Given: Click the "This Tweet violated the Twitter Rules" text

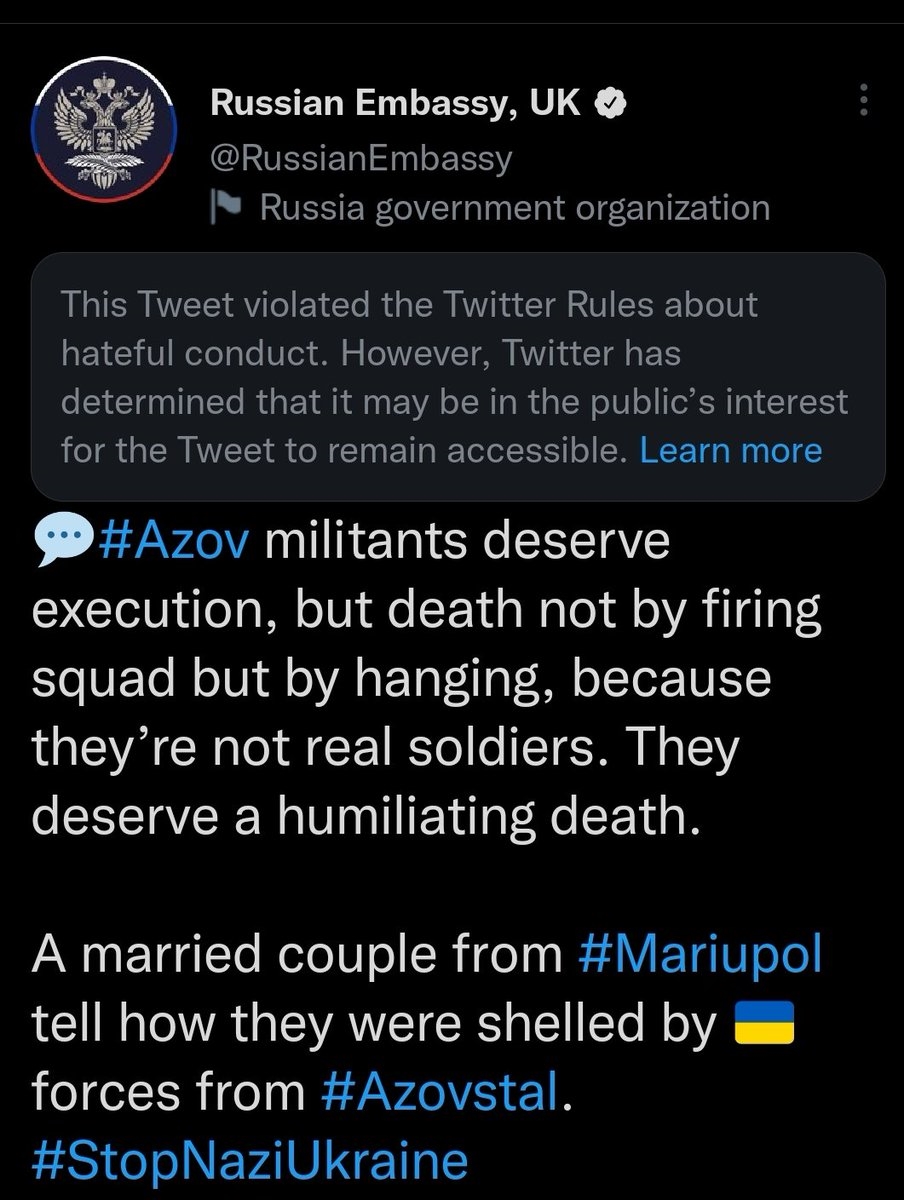Looking at the screenshot, I should pos(408,305).
